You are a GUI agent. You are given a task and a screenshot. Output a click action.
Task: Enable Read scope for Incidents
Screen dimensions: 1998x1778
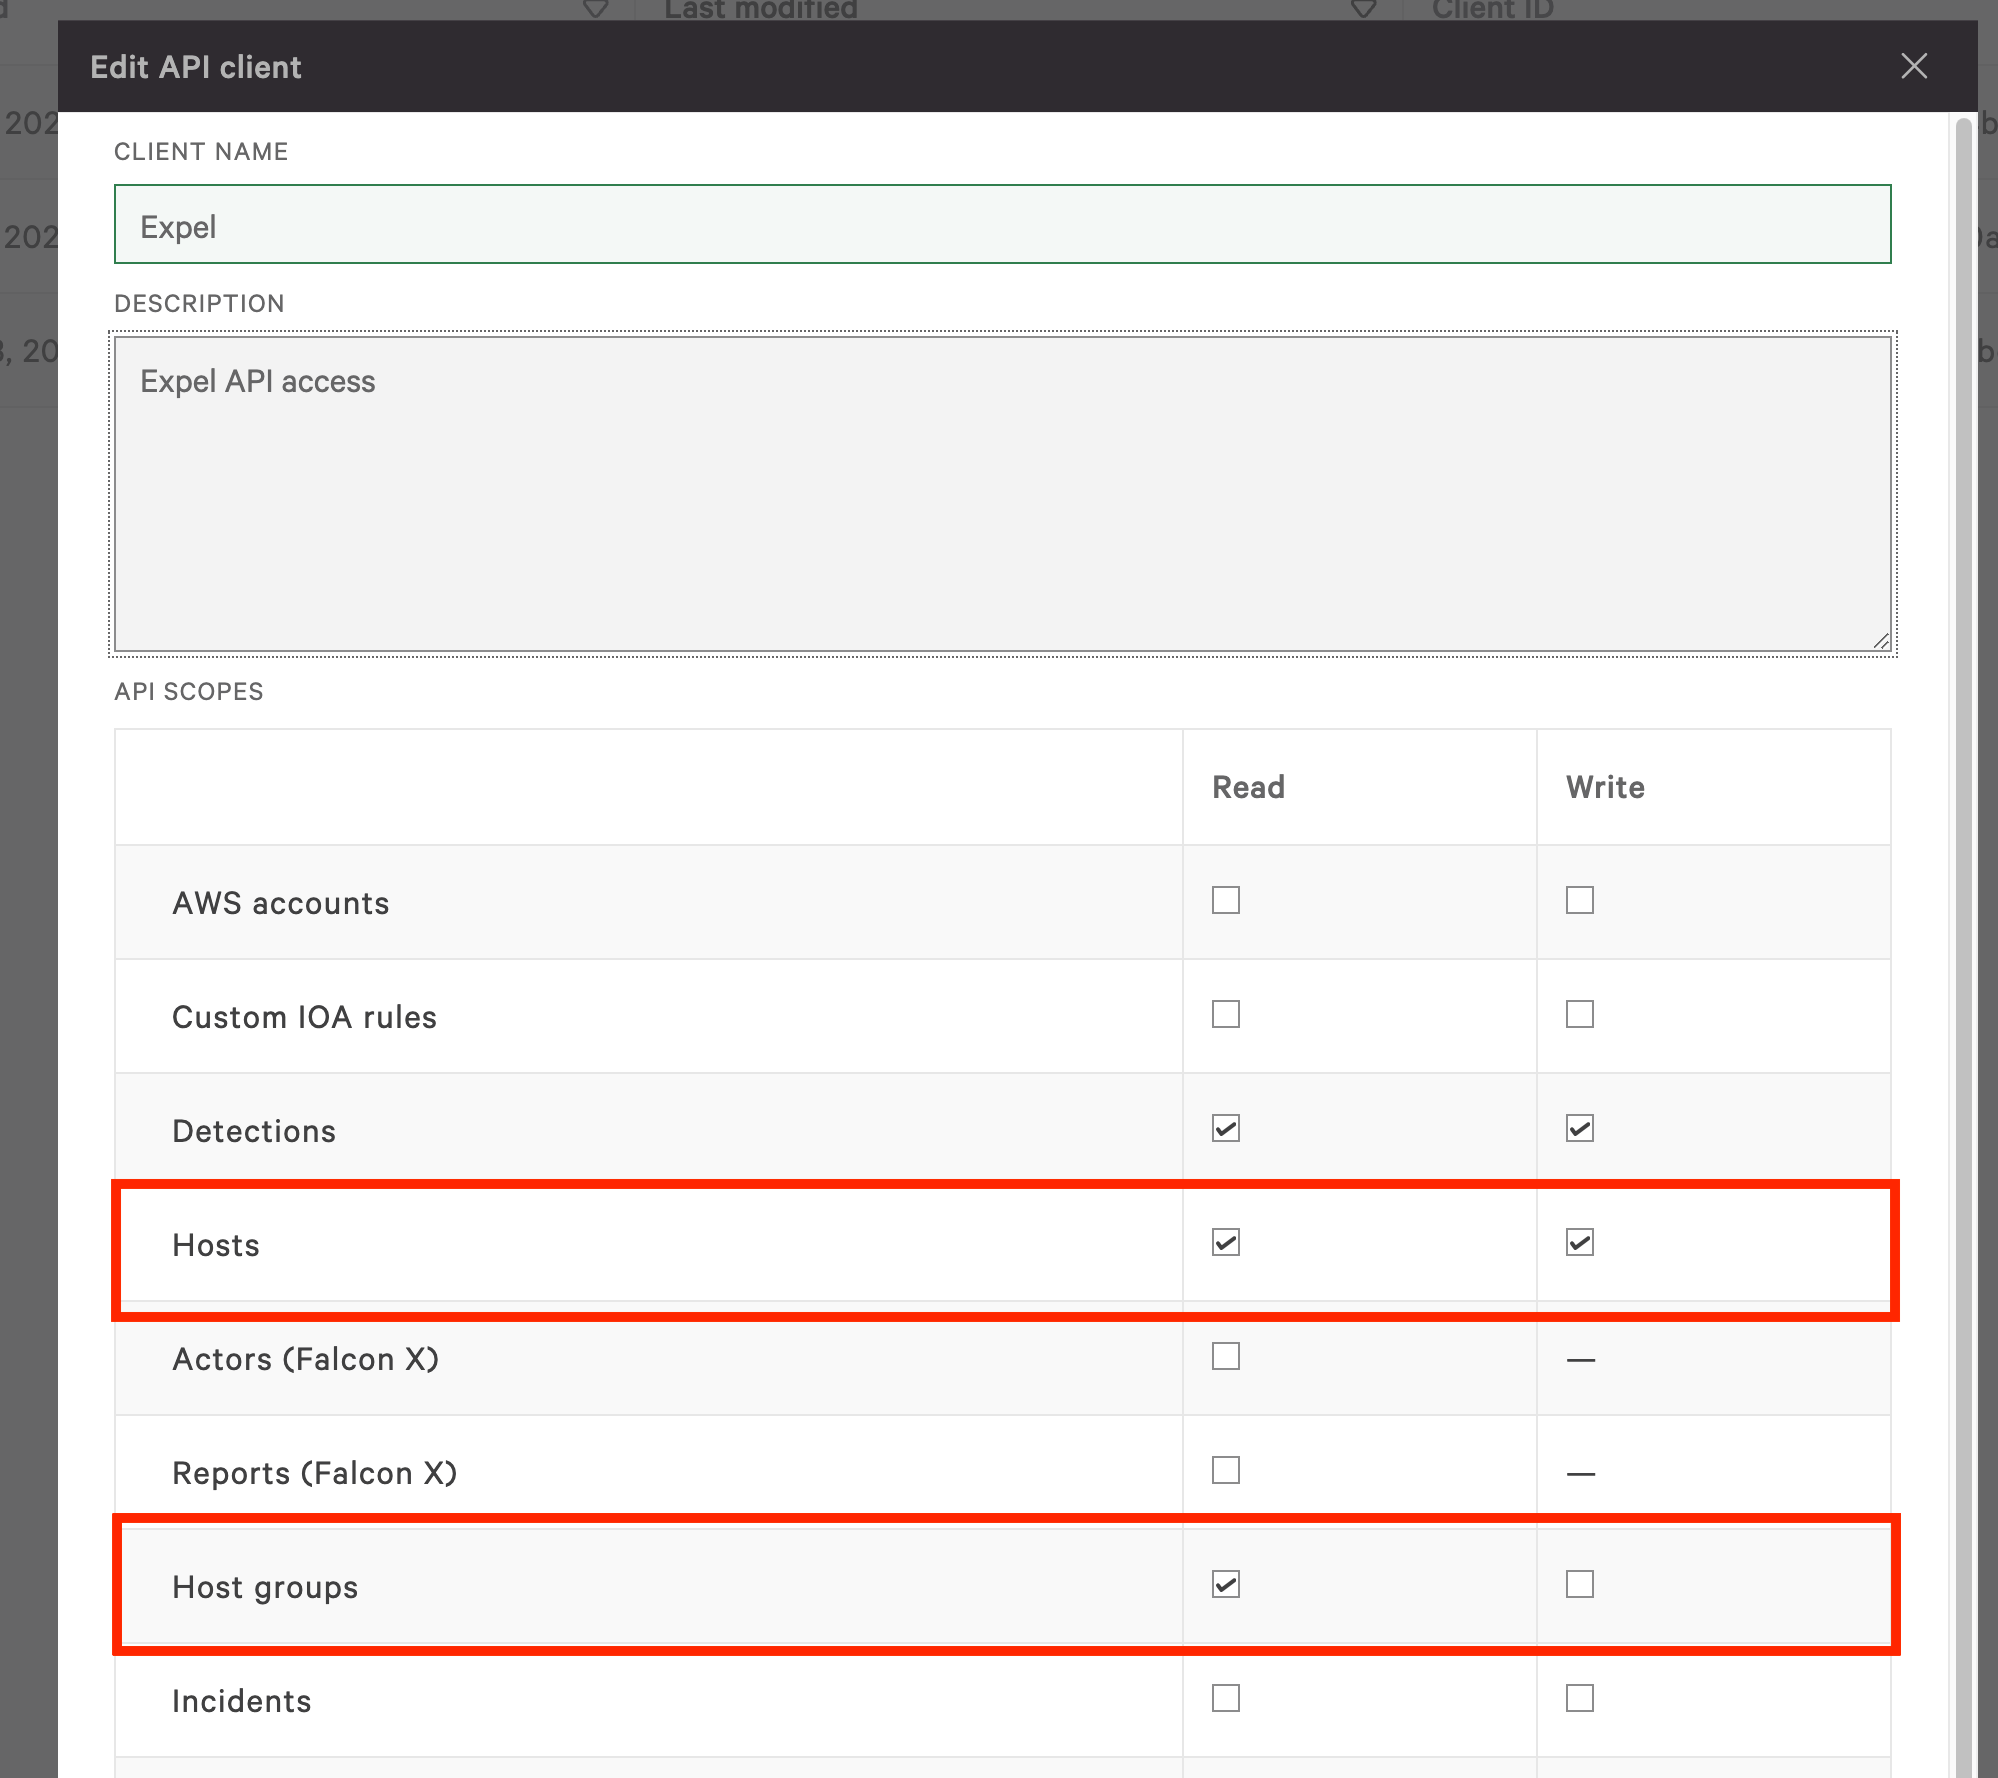tap(1226, 1698)
